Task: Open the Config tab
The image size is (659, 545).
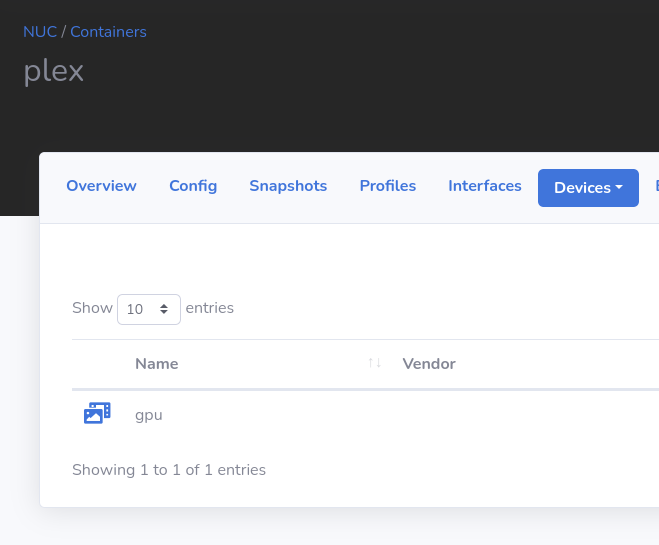Action: [x=193, y=186]
